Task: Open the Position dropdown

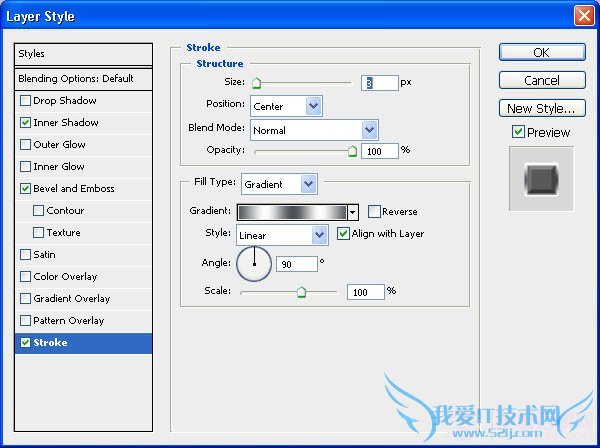Action: (314, 105)
